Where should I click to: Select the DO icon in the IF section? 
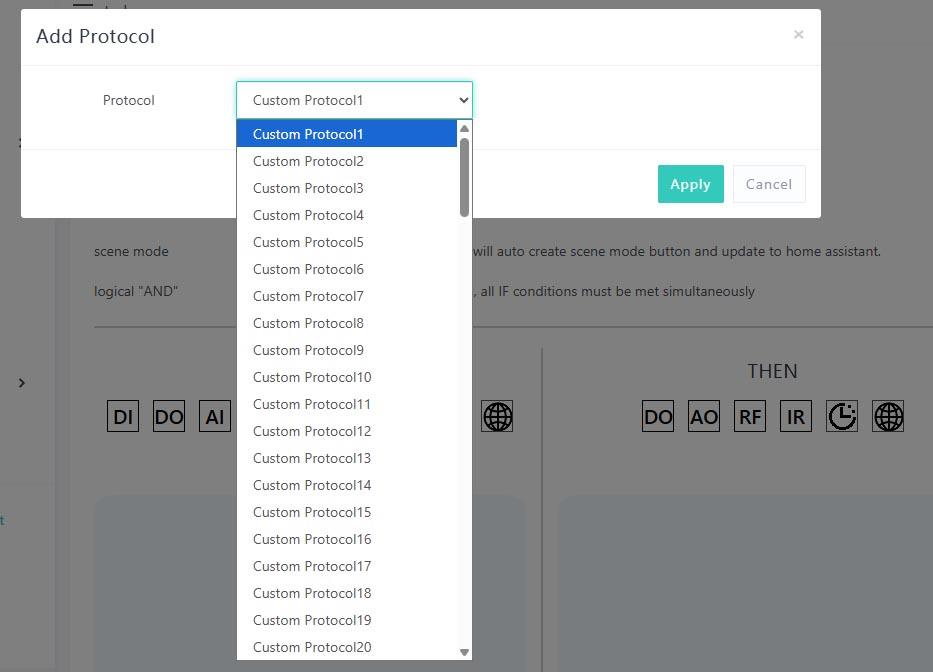click(x=168, y=416)
